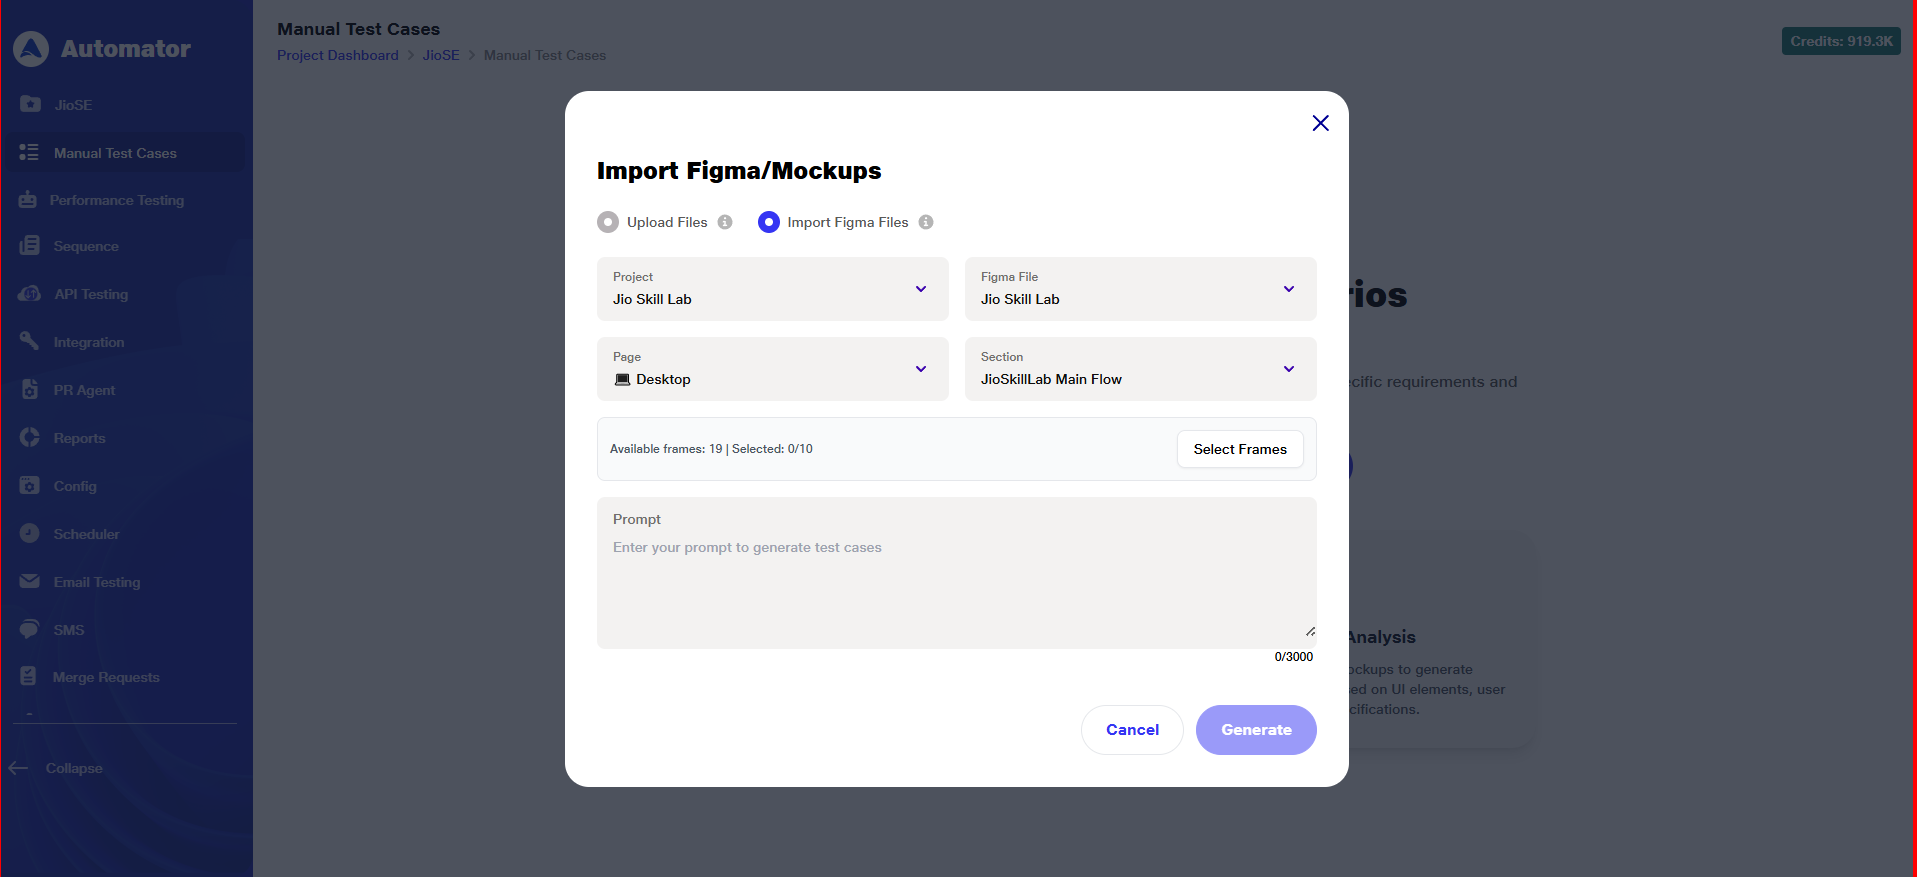The height and width of the screenshot is (877, 1917).
Task: Select the Upload Files radio option
Action: coord(608,222)
